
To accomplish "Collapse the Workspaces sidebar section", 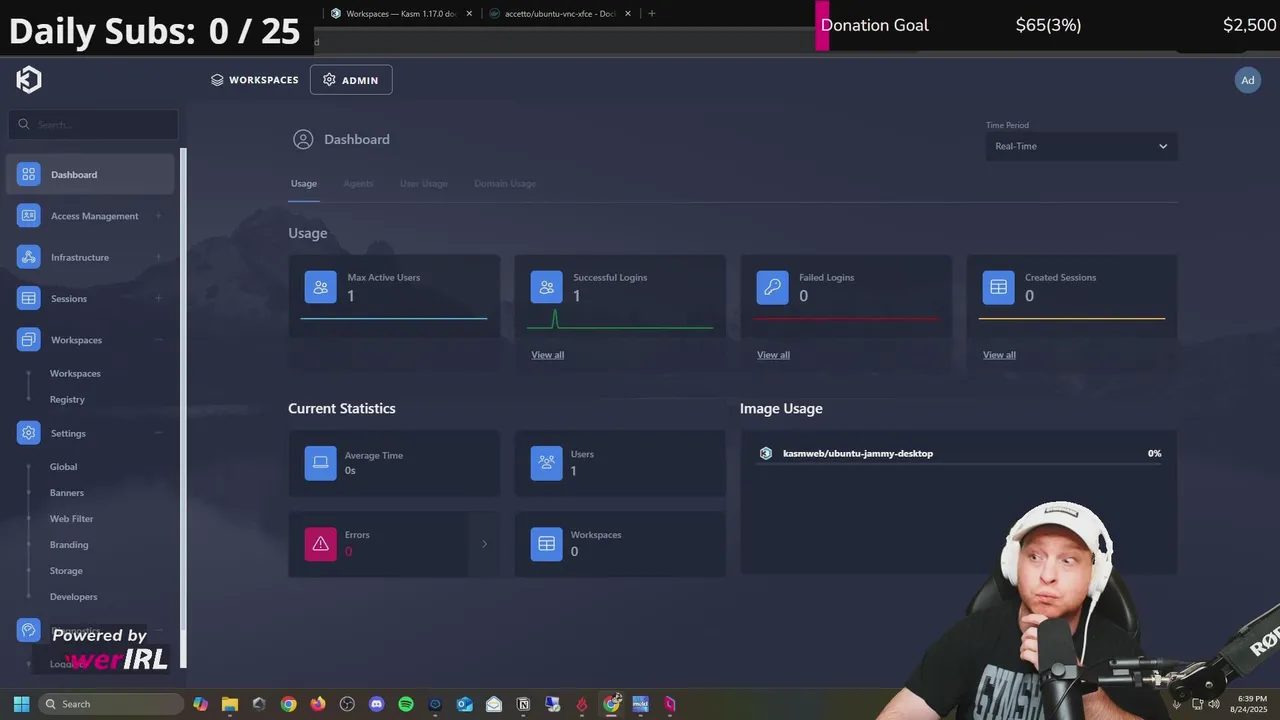I will tap(158, 340).
